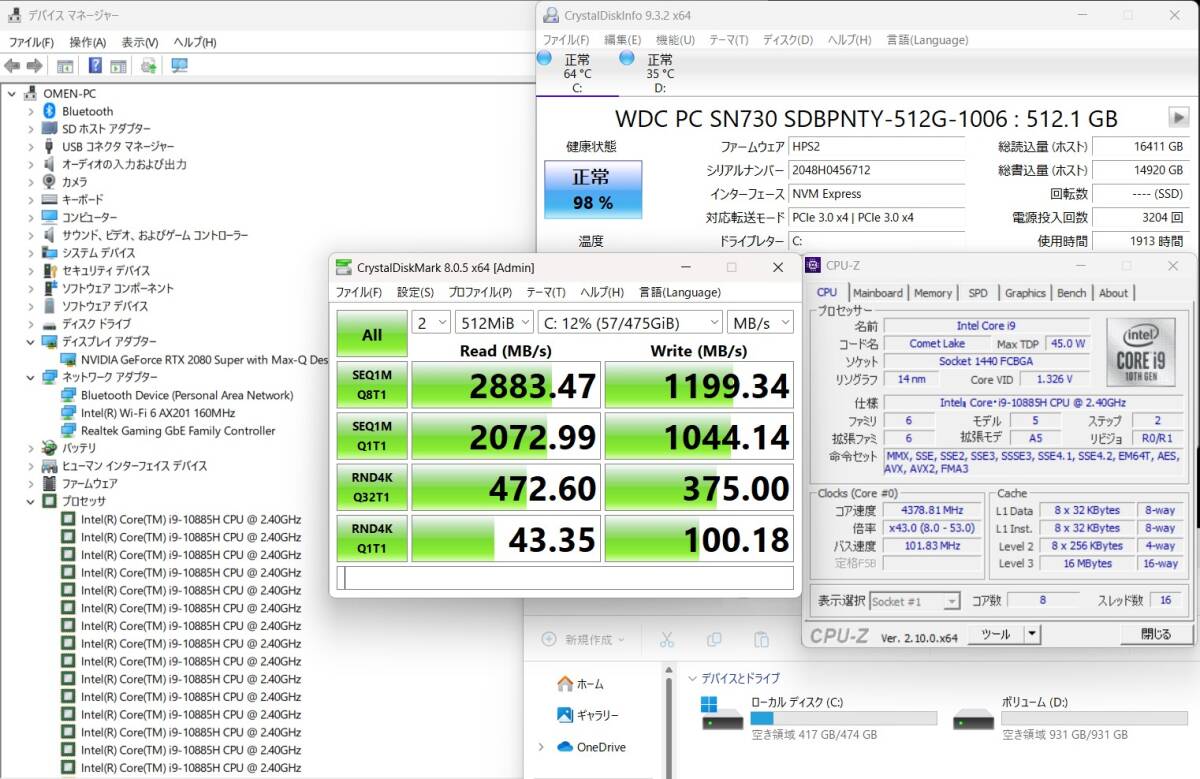Viewport: 1200px width, 779px height.
Task: Expand the キーボード node in Device Manager
Action: coord(29,199)
